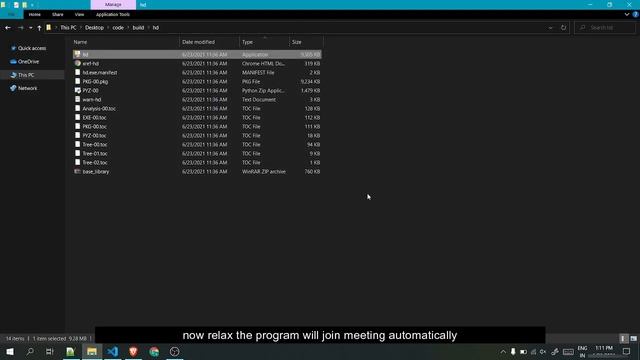Open Brave browser from the taskbar
Screen dimensions: 640x360
pos(133,351)
